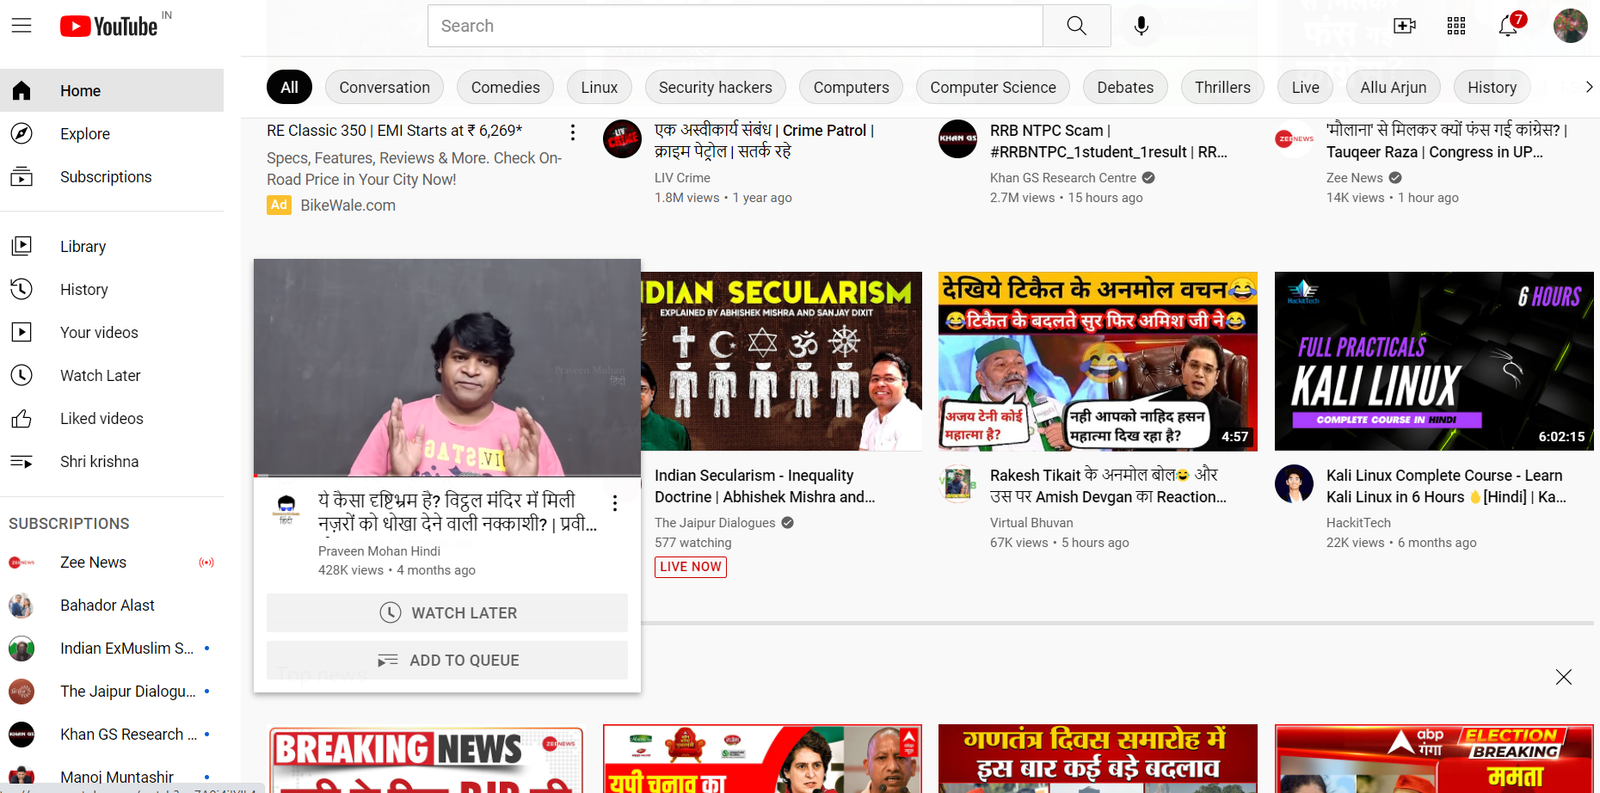Open Indian ExMuslim subscription
The image size is (1600, 793).
pyautogui.click(x=112, y=648)
